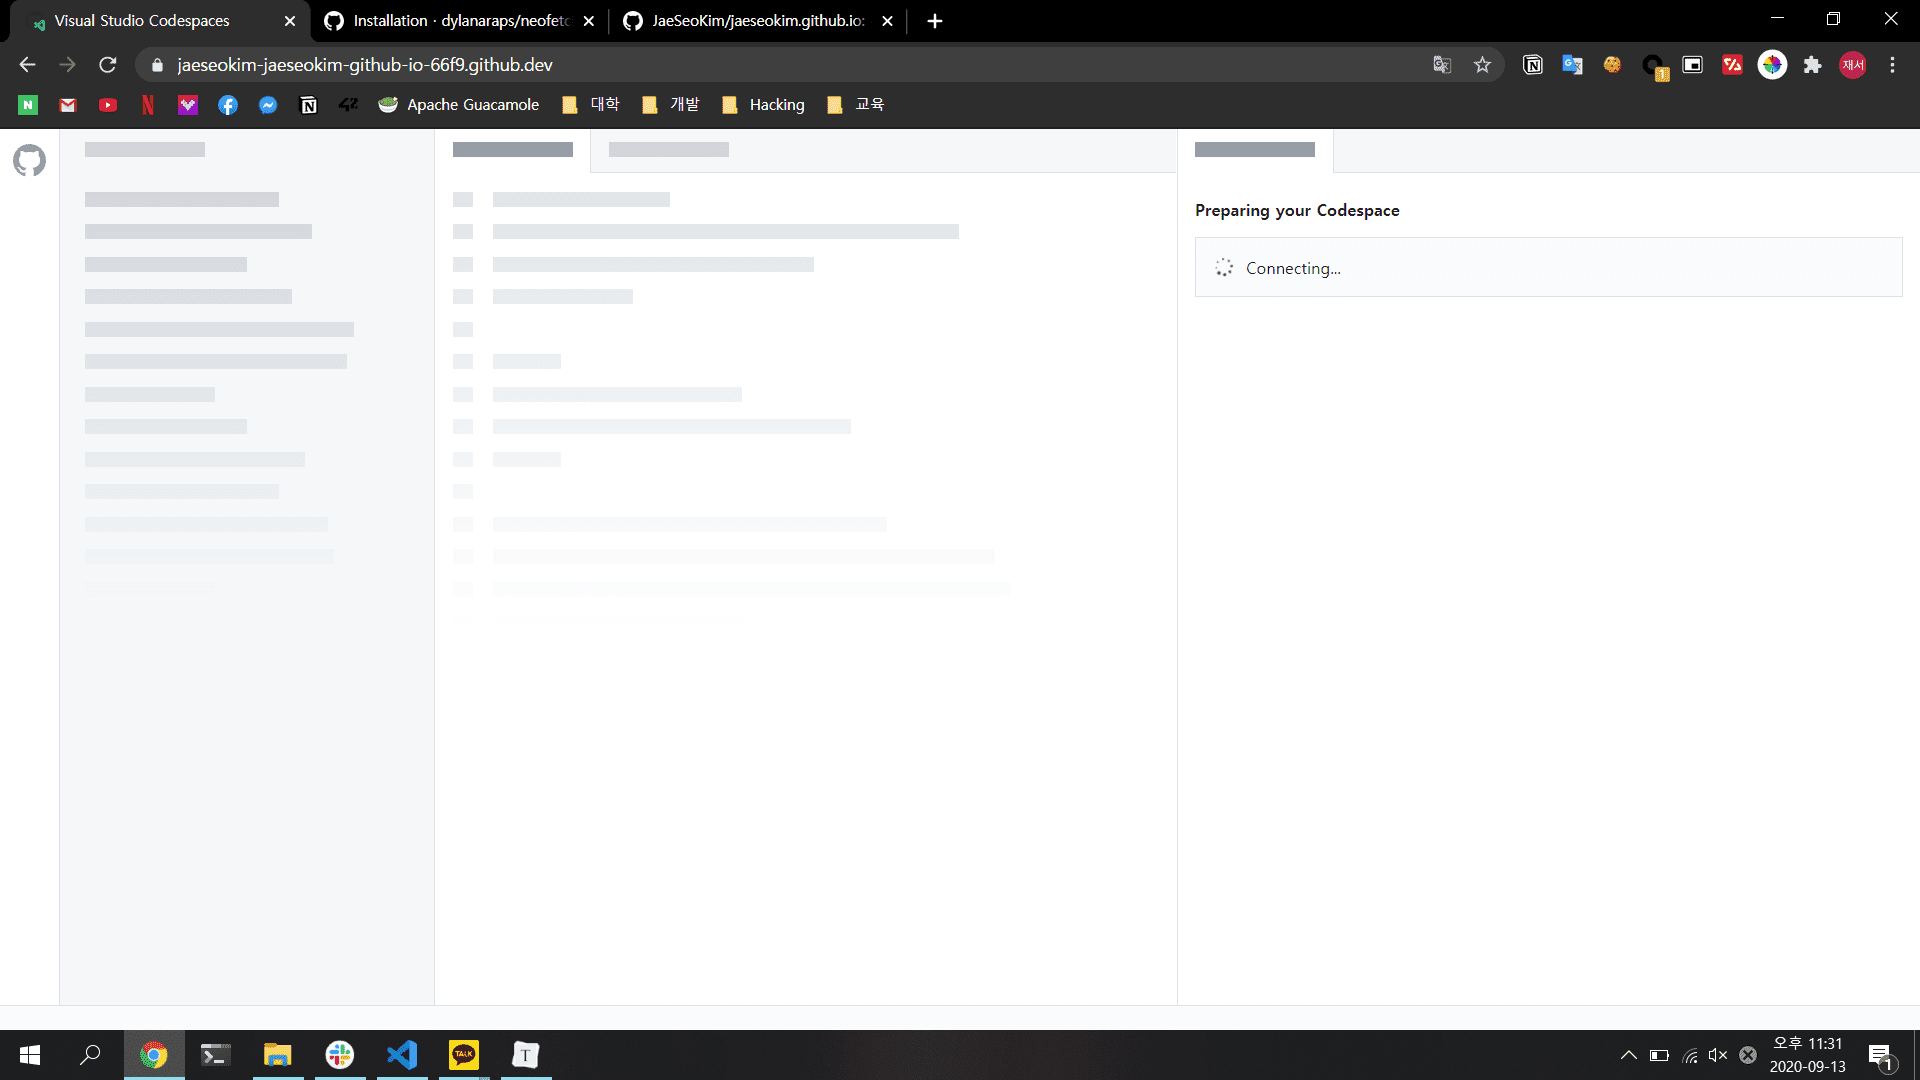
Task: Open the Apache Guacamole bookmark
Action: tap(458, 104)
